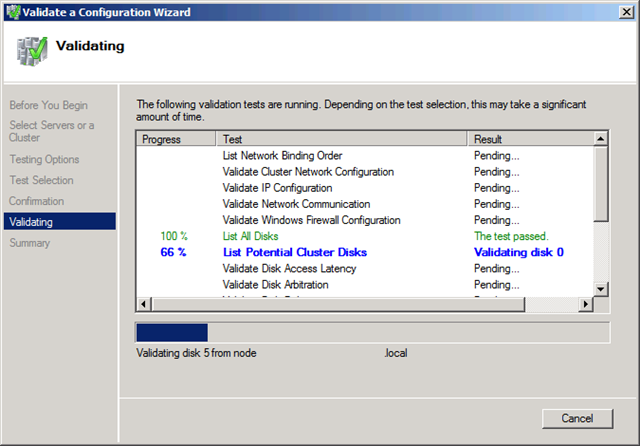Click the 'Validating disk 0' result

(x=519, y=252)
